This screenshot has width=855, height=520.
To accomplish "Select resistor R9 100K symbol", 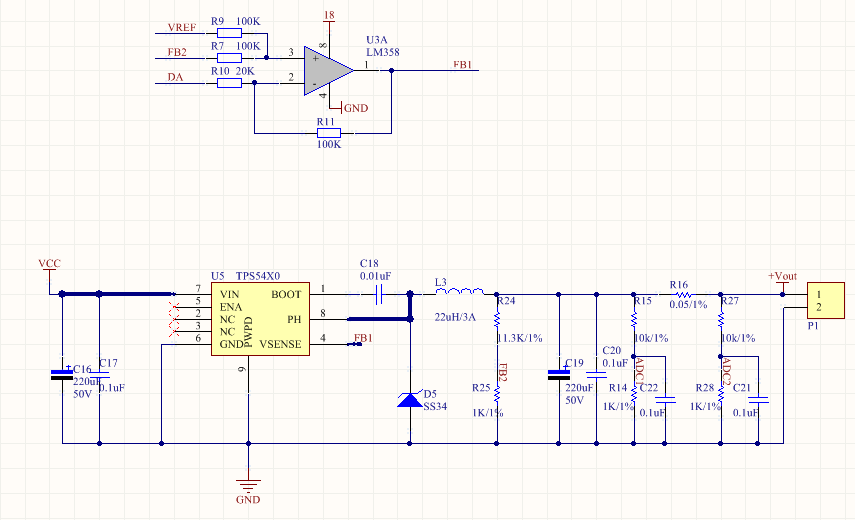I will pos(229,33).
